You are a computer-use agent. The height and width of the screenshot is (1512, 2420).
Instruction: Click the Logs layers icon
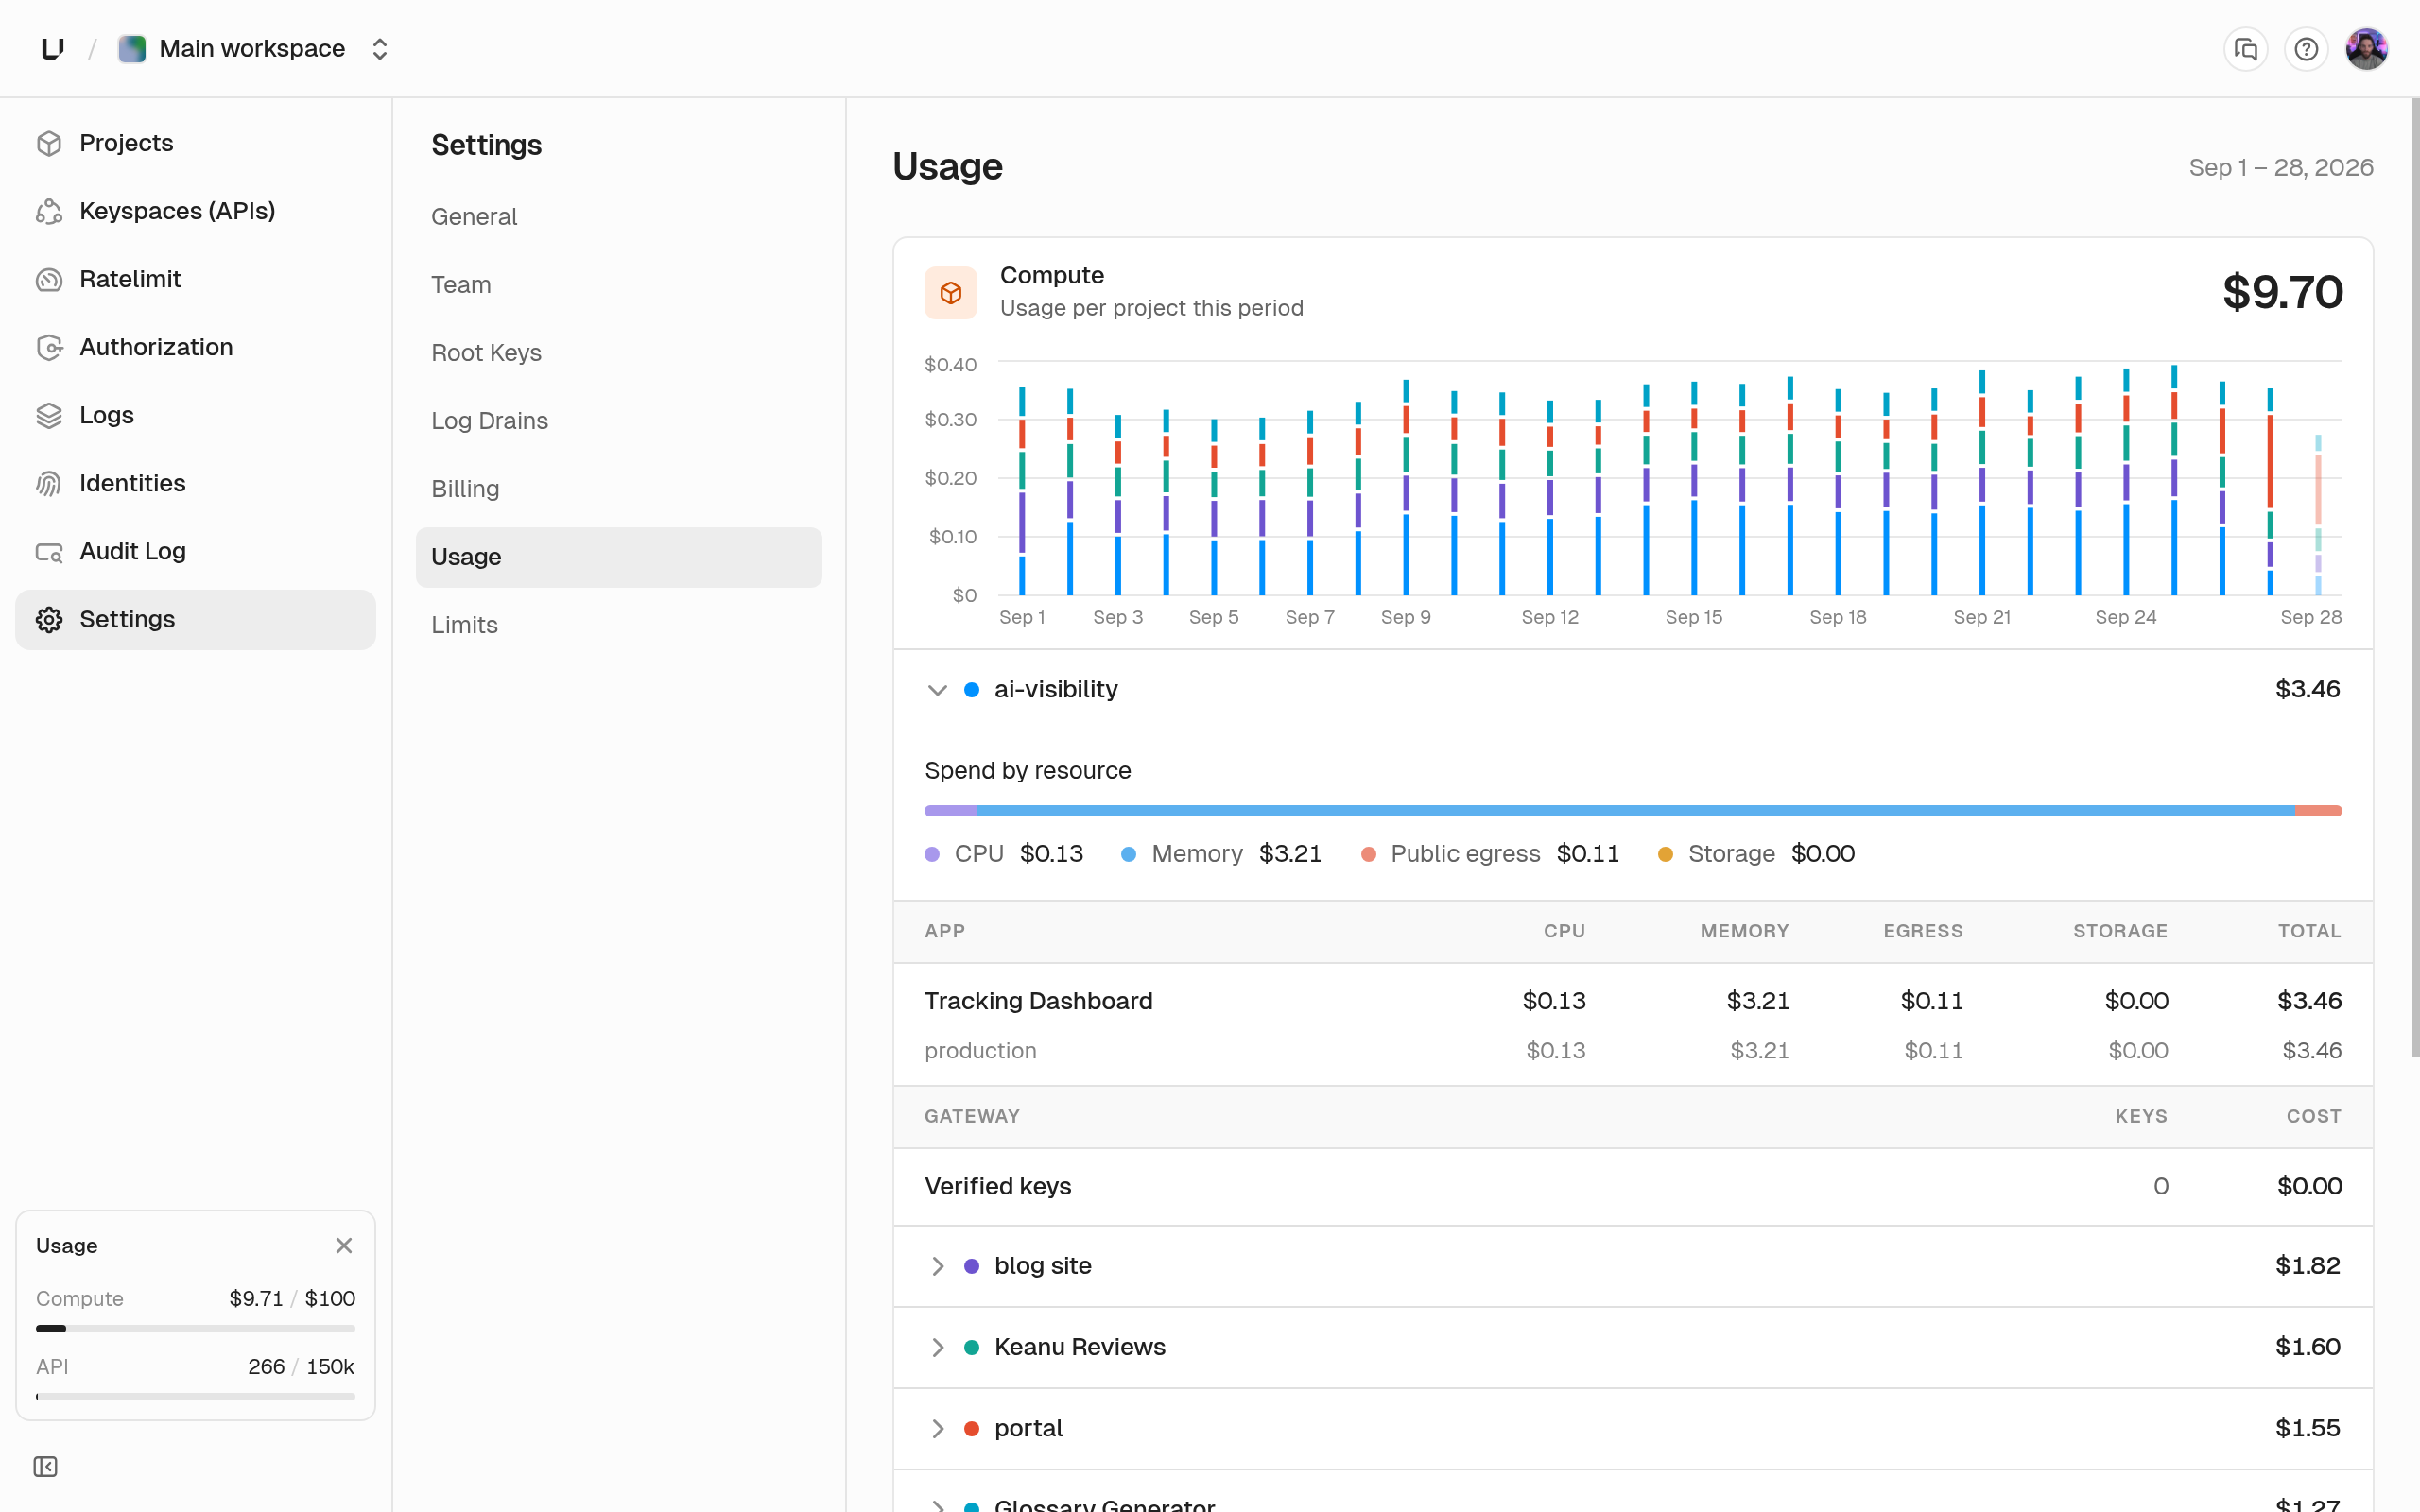coord(49,416)
